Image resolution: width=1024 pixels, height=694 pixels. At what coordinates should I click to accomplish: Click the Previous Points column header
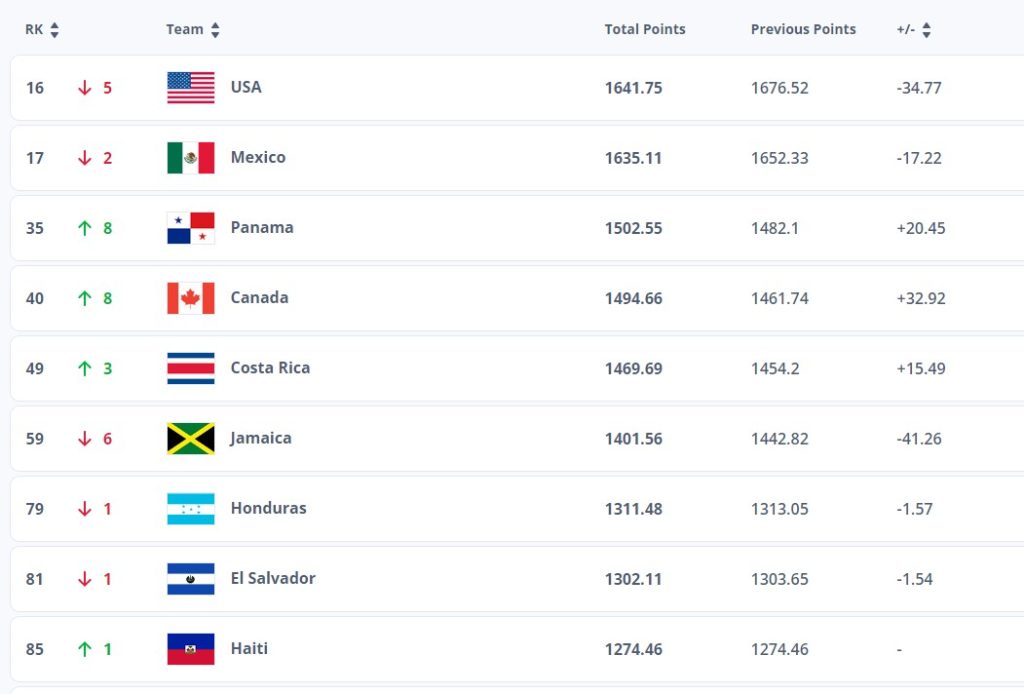click(803, 29)
